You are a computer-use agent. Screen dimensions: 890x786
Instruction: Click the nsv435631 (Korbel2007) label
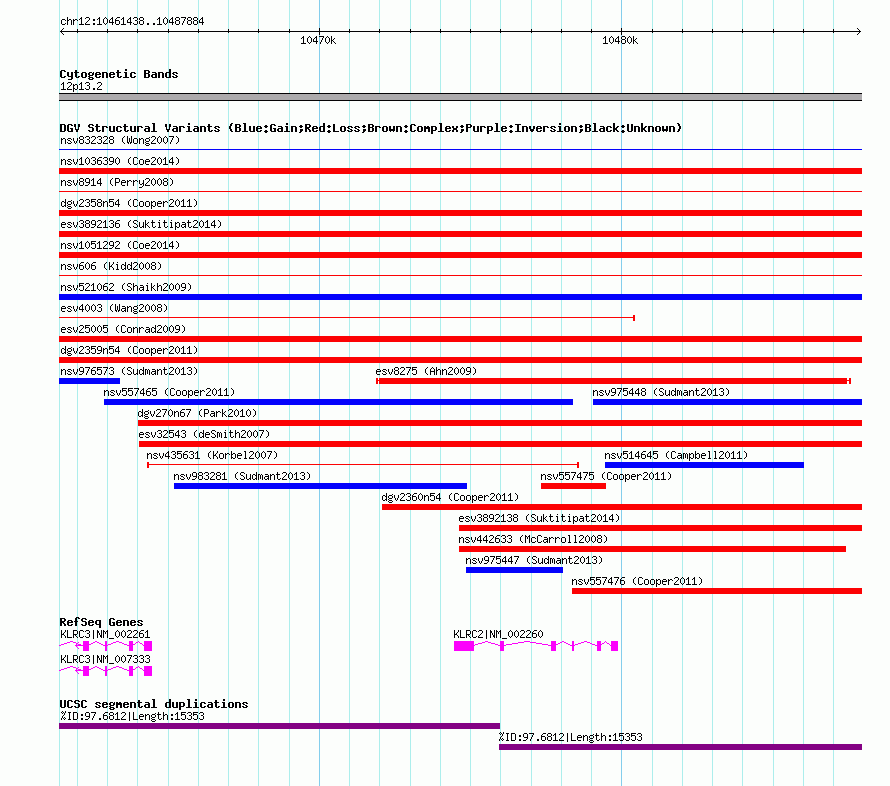(x=212, y=455)
